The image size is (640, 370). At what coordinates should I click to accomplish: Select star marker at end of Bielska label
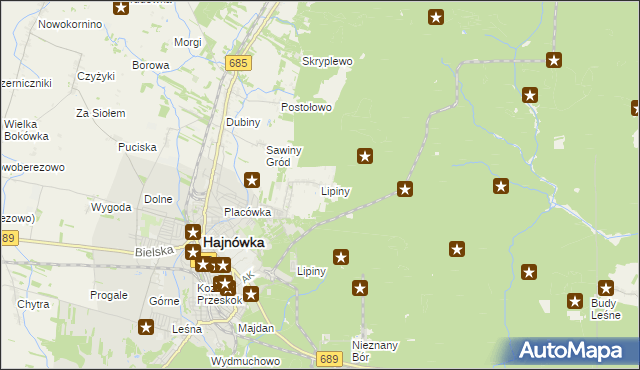(193, 252)
